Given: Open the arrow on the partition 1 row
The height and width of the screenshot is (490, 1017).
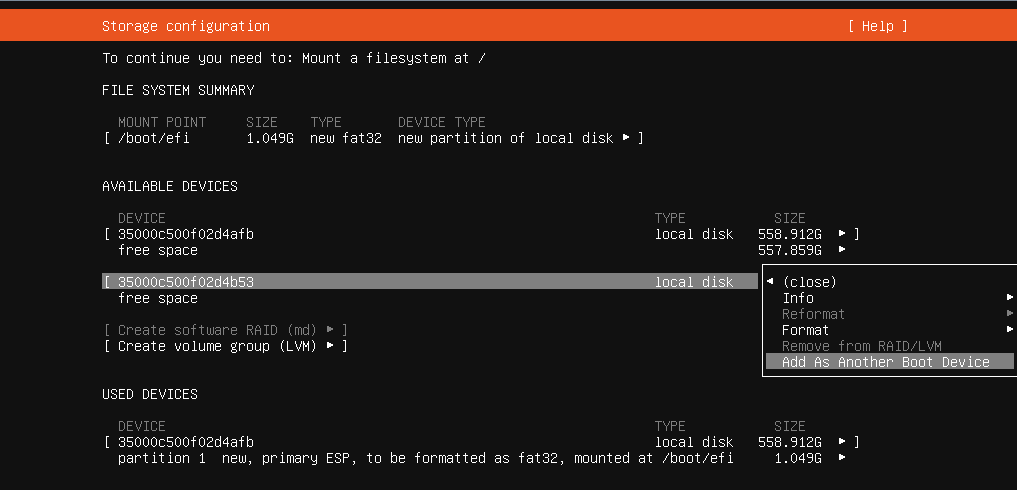Looking at the screenshot, I should click(x=842, y=458).
